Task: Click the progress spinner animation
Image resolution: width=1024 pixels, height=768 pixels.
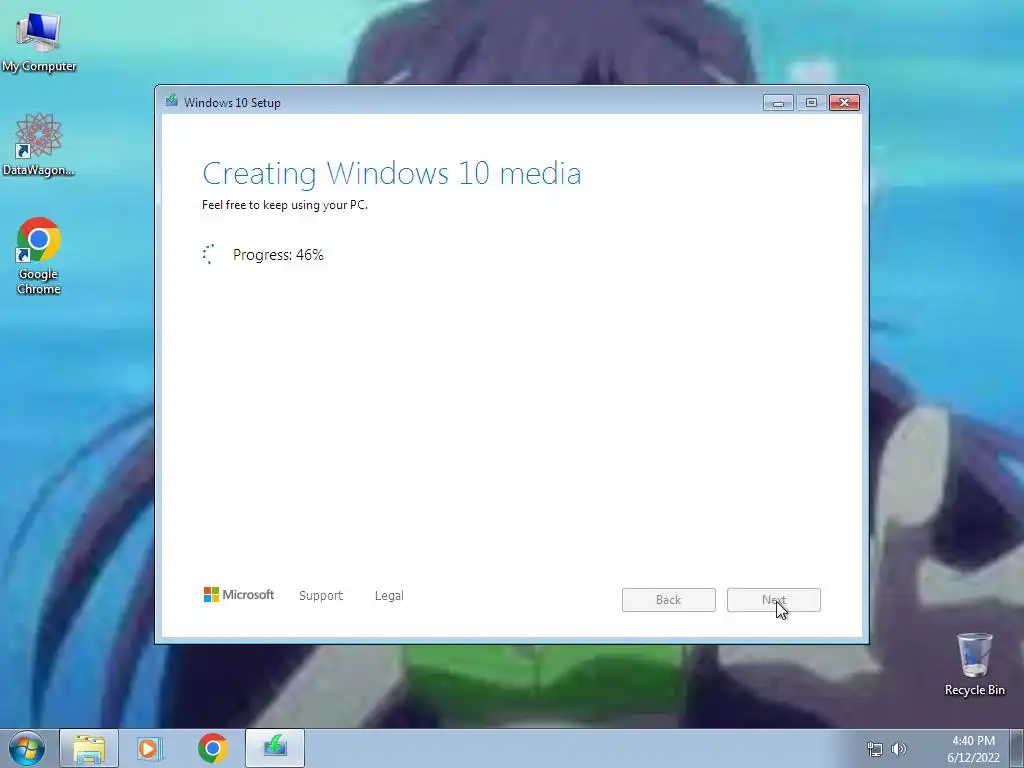Action: (x=208, y=254)
